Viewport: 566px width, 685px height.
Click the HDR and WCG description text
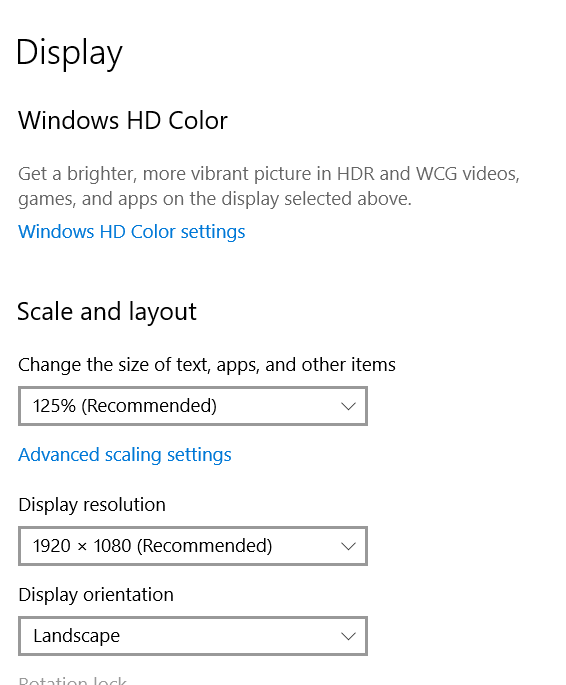[269, 186]
